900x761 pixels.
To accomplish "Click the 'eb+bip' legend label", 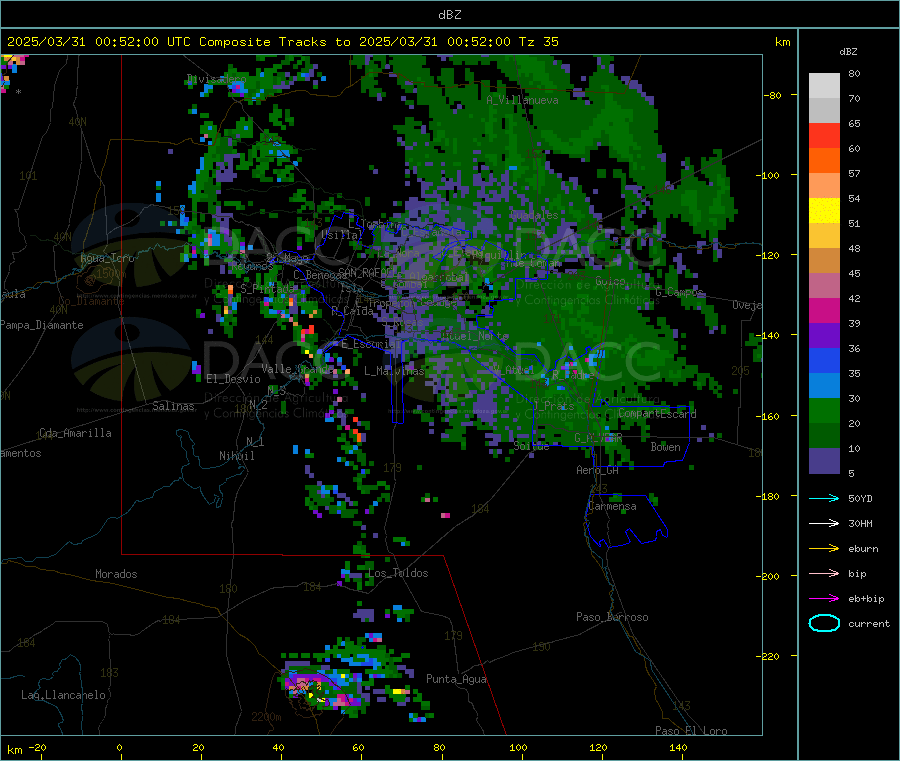I will pyautogui.click(x=866, y=599).
